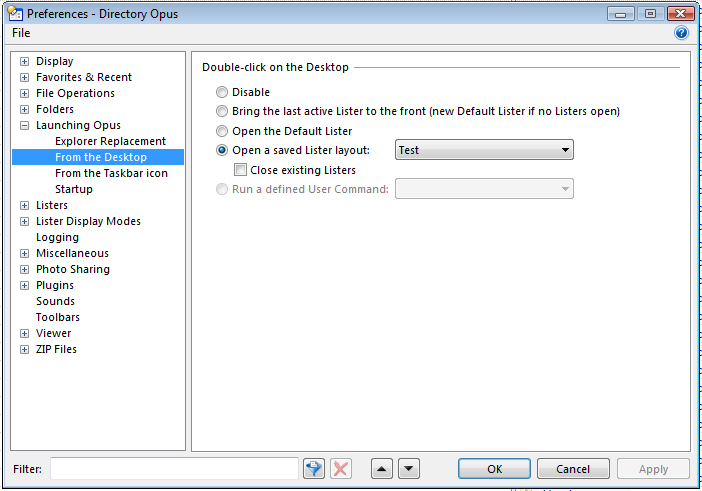
Task: Click the Preferences window title icon
Action: 15,14
